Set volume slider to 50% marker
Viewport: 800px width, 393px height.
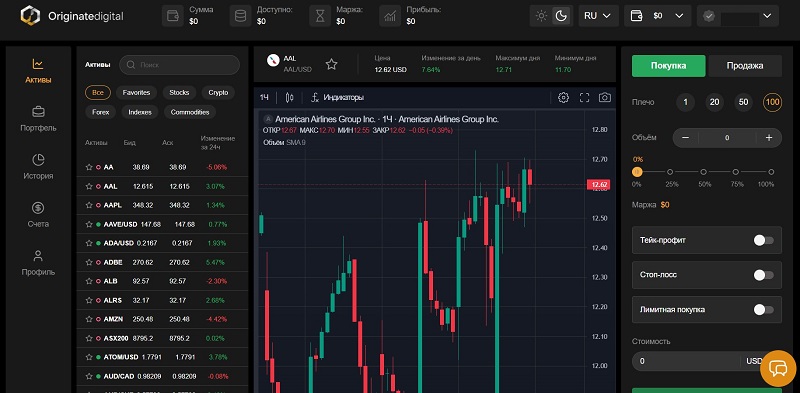[704, 172]
